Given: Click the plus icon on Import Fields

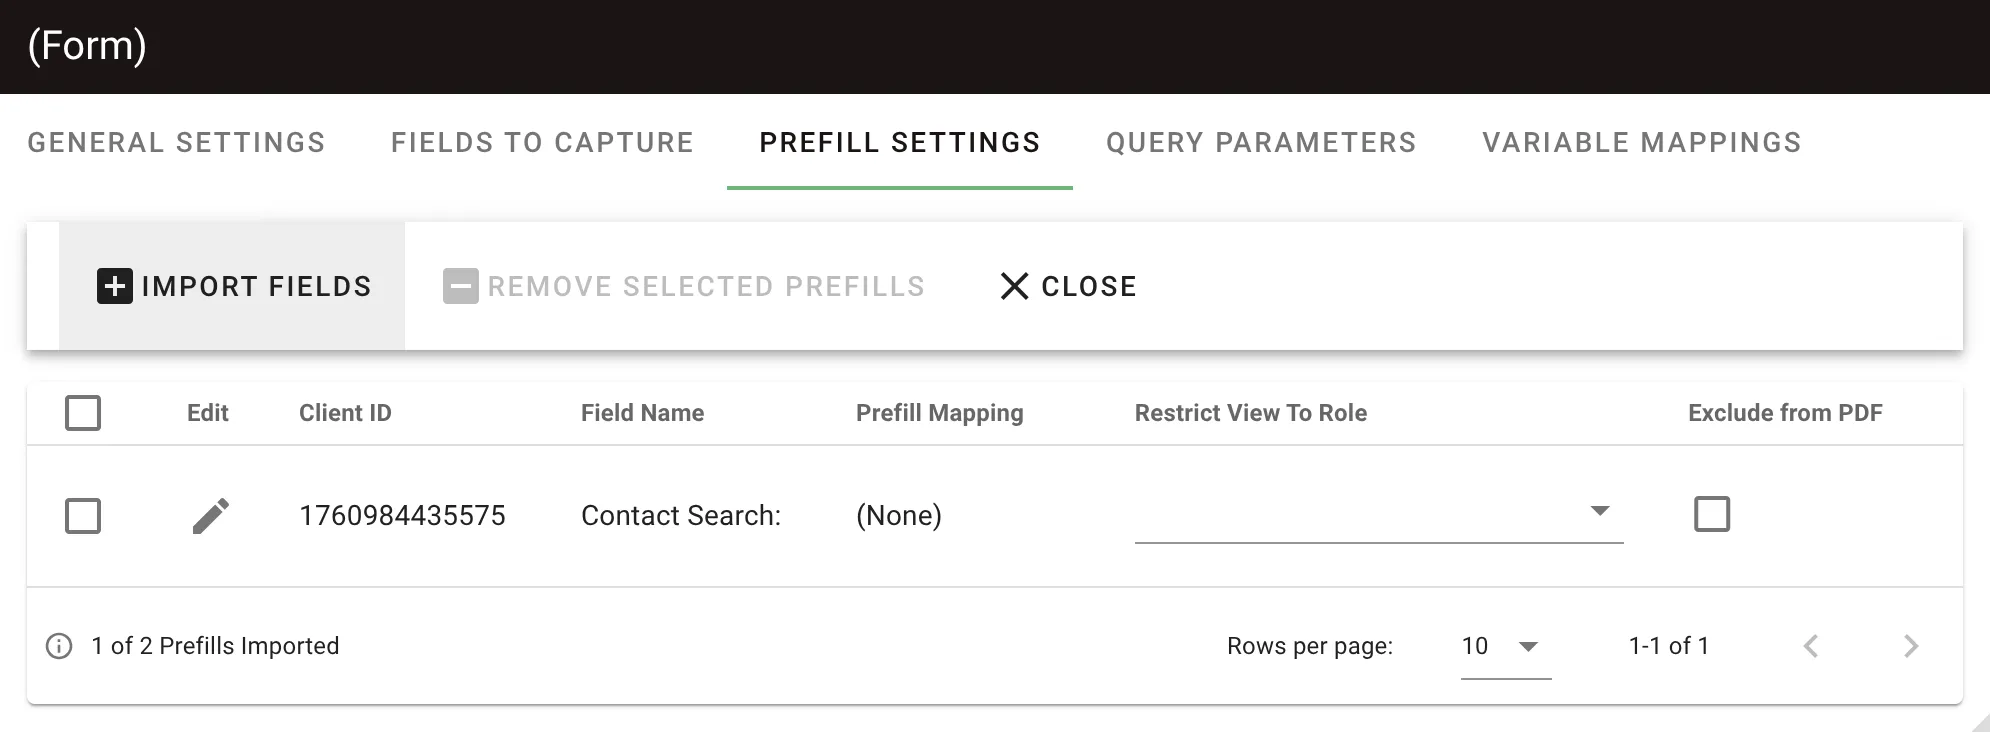Looking at the screenshot, I should pyautogui.click(x=114, y=286).
